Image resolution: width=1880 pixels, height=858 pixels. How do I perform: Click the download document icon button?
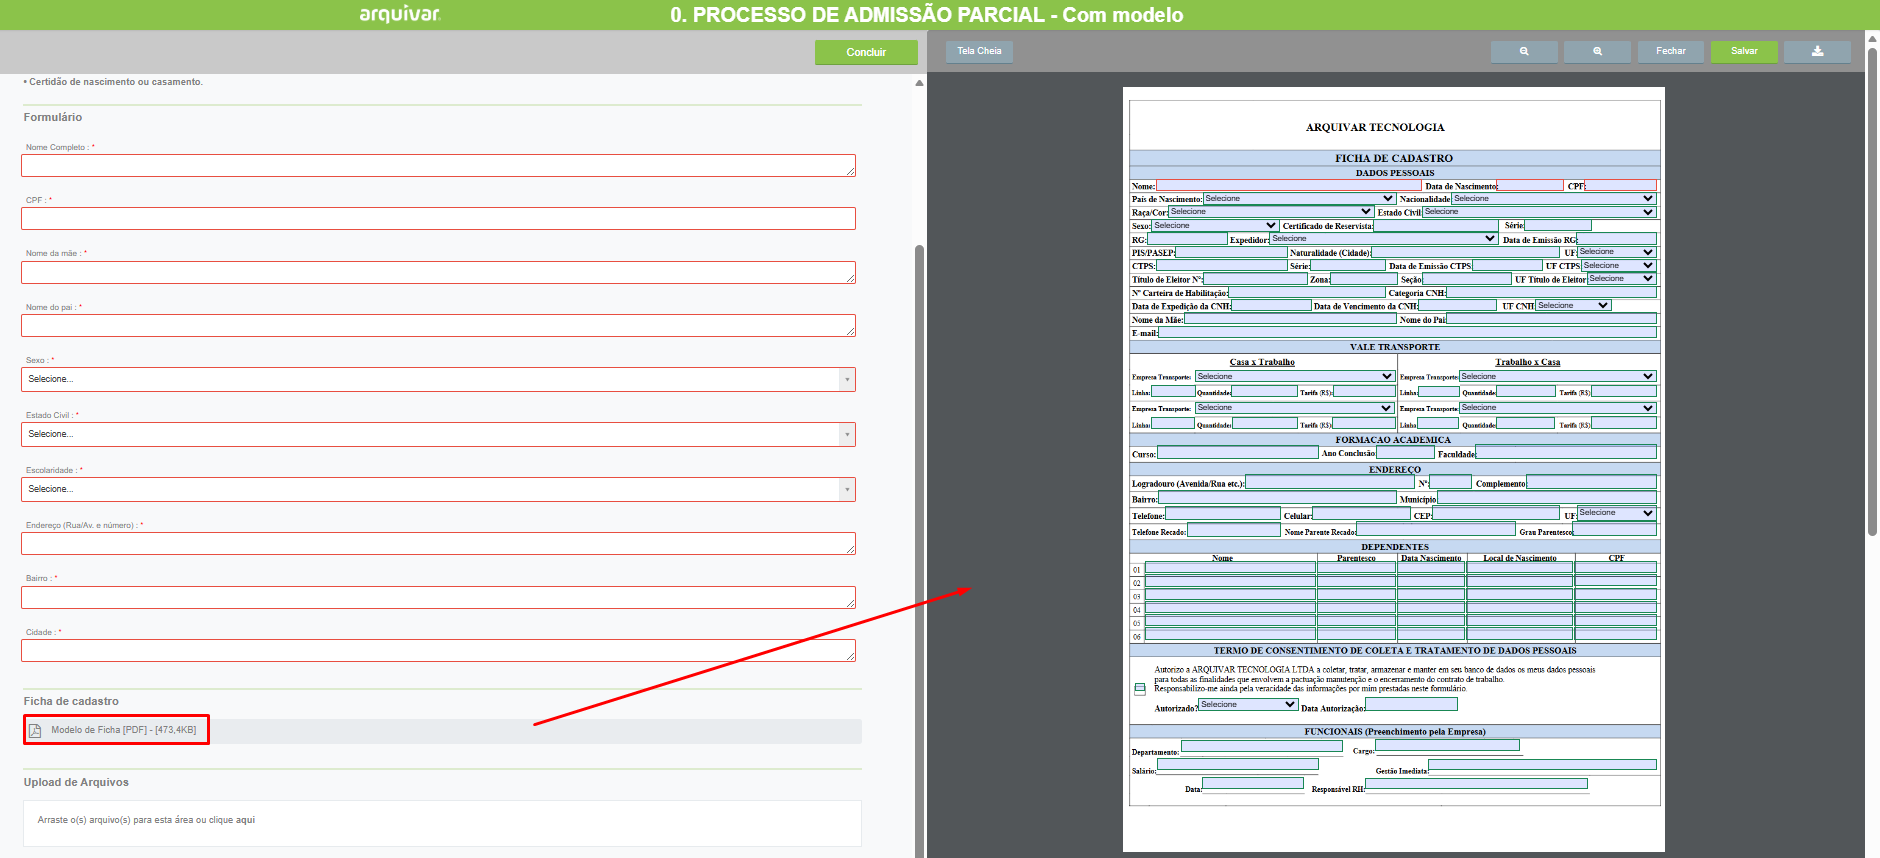click(1817, 51)
